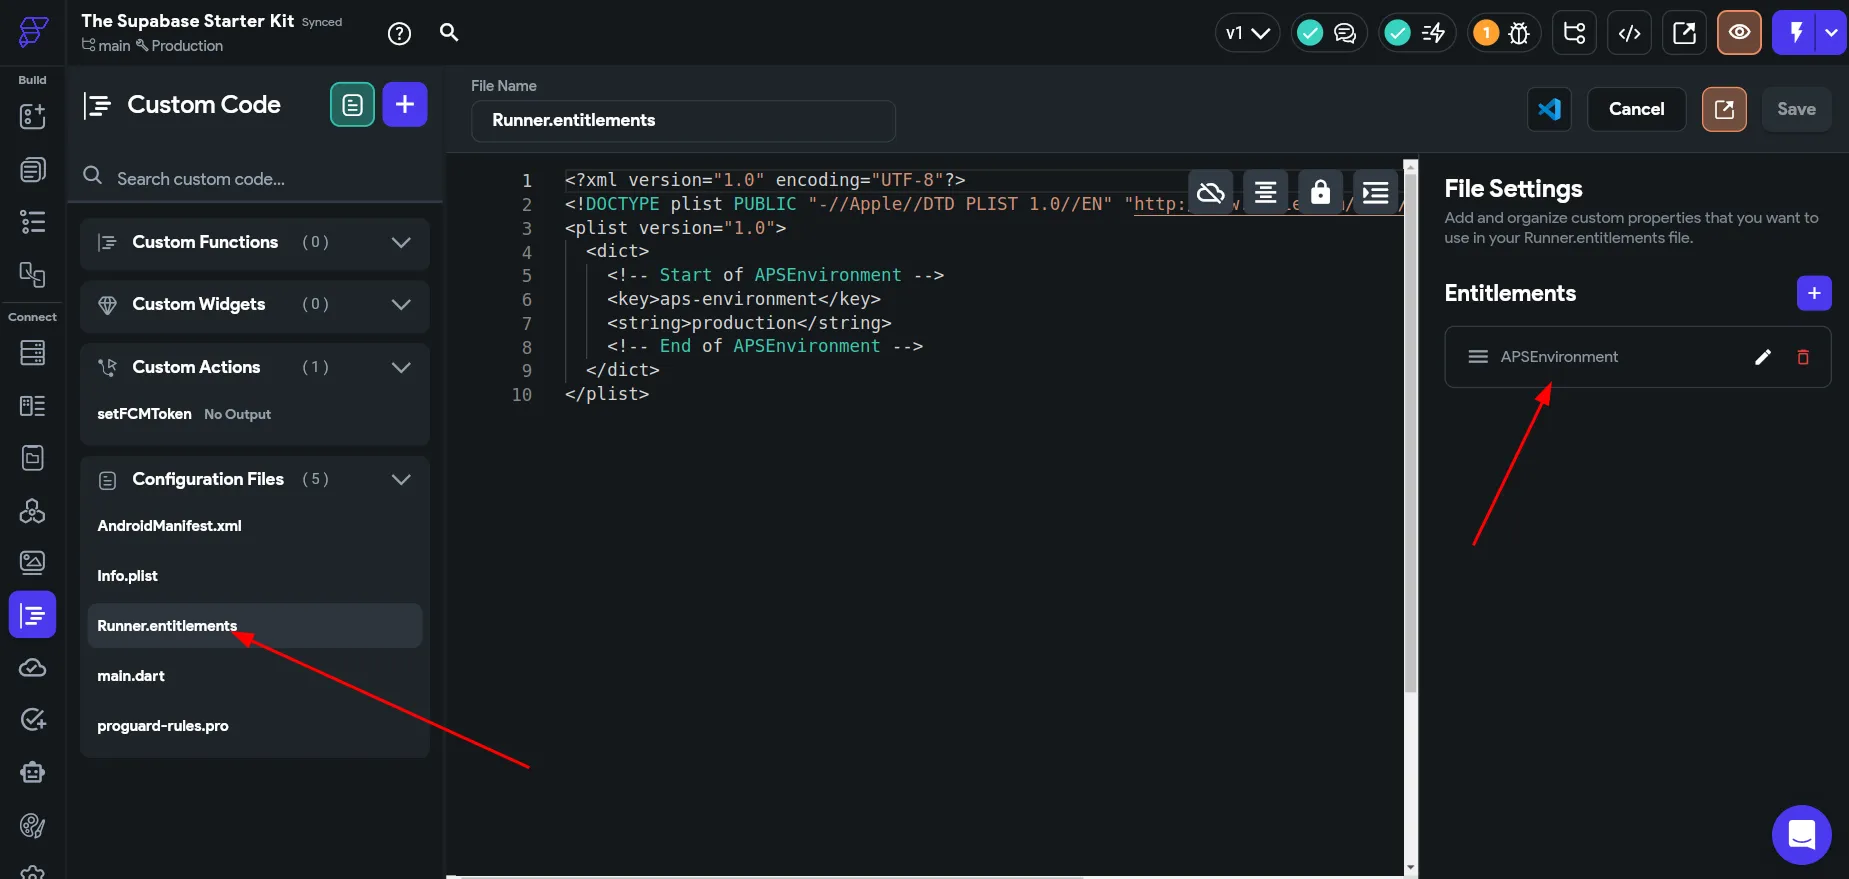Focus the Search custom code field
1849x879 pixels.
click(x=255, y=178)
